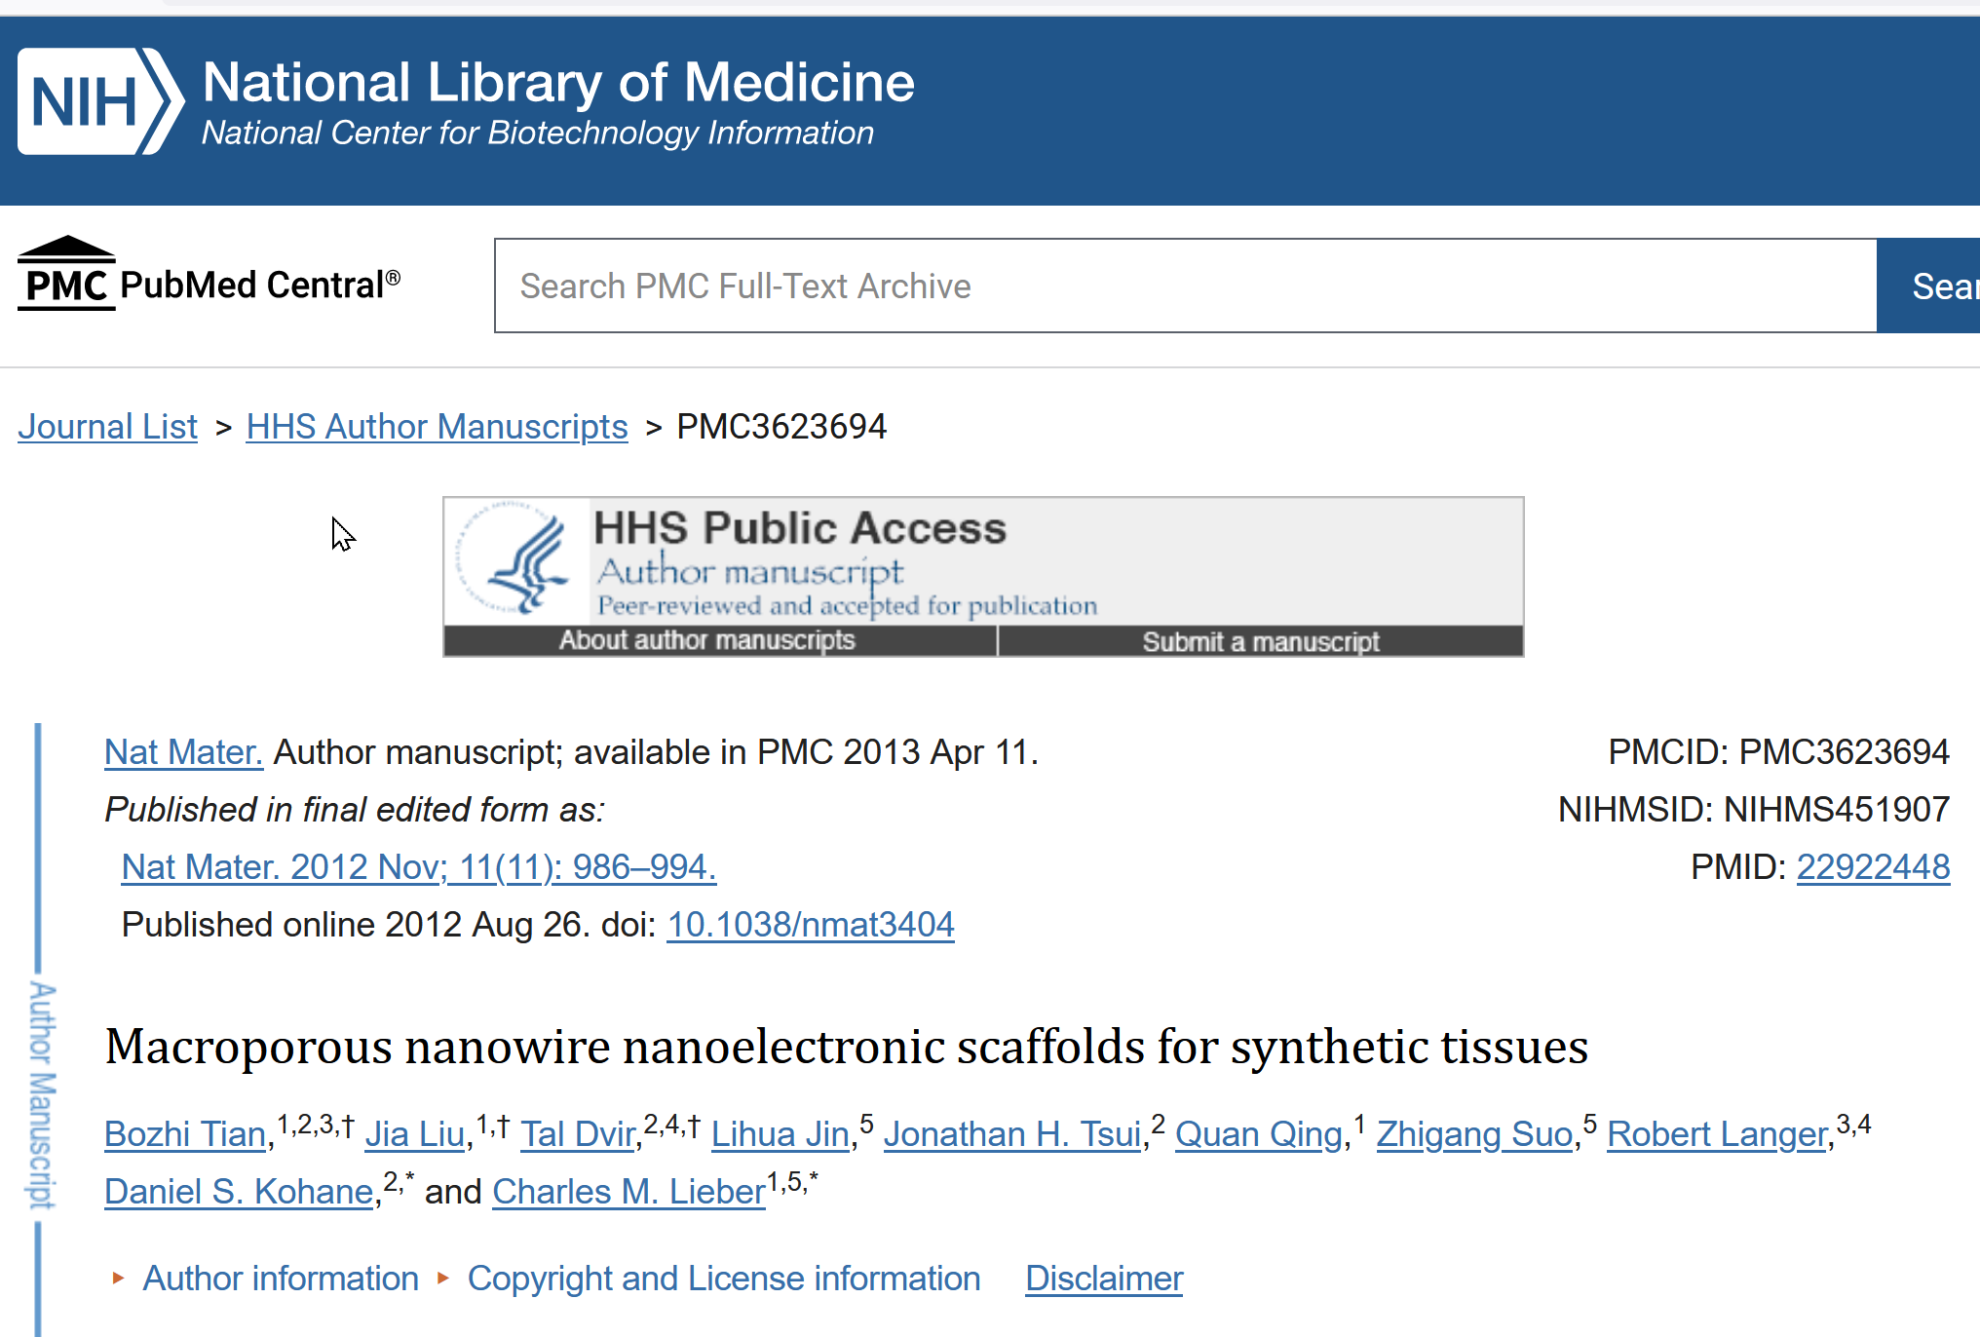
Task: Open Nat Mater. 2012 Nov citation link
Action: coord(418,867)
